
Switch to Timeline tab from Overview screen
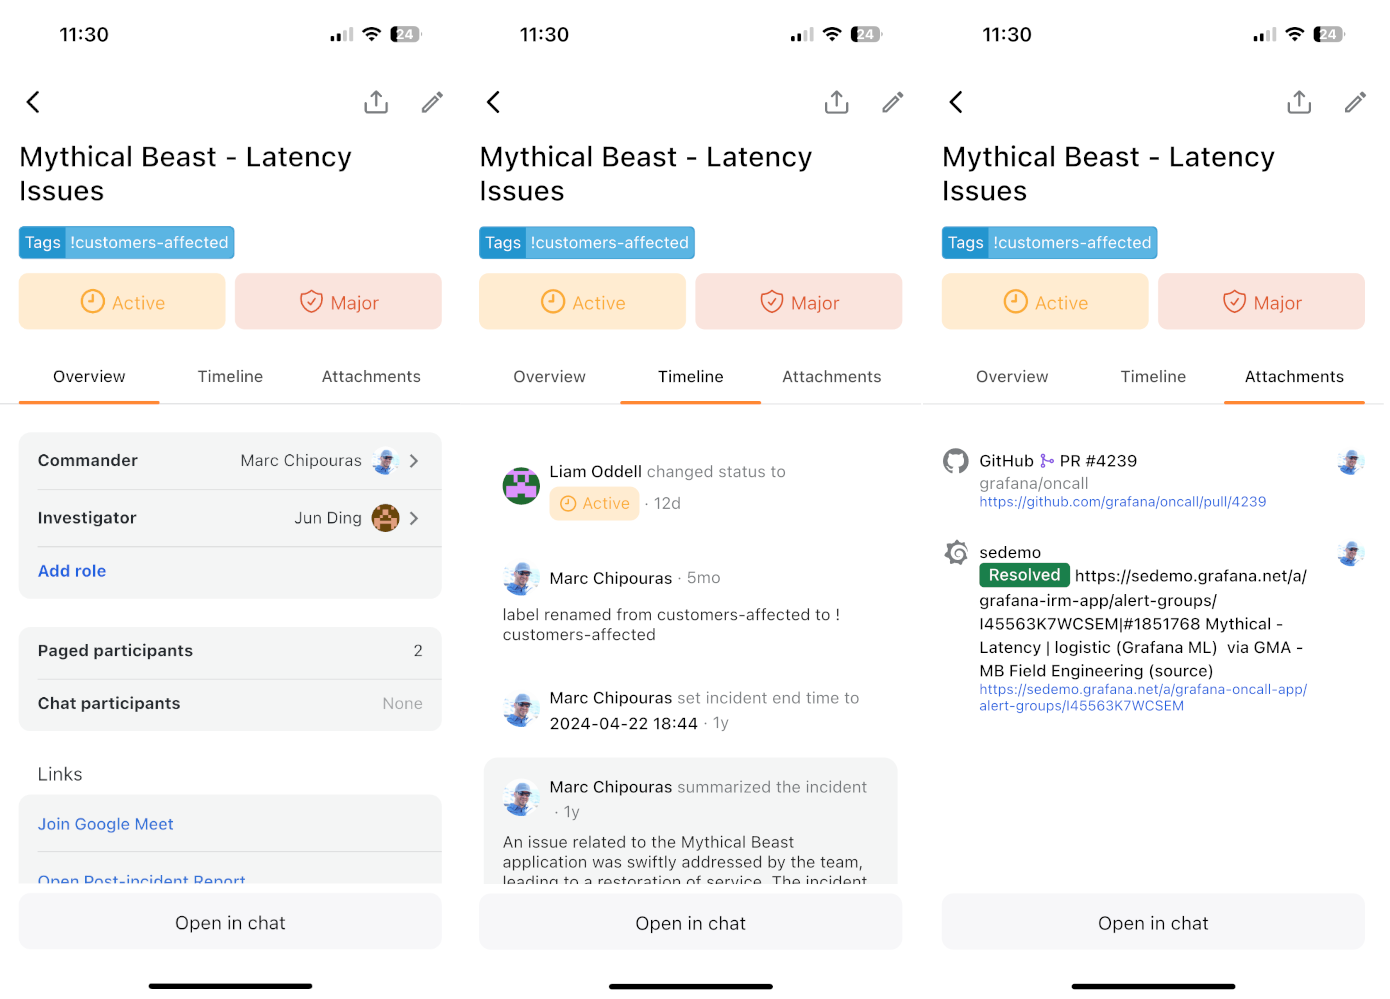tap(230, 377)
